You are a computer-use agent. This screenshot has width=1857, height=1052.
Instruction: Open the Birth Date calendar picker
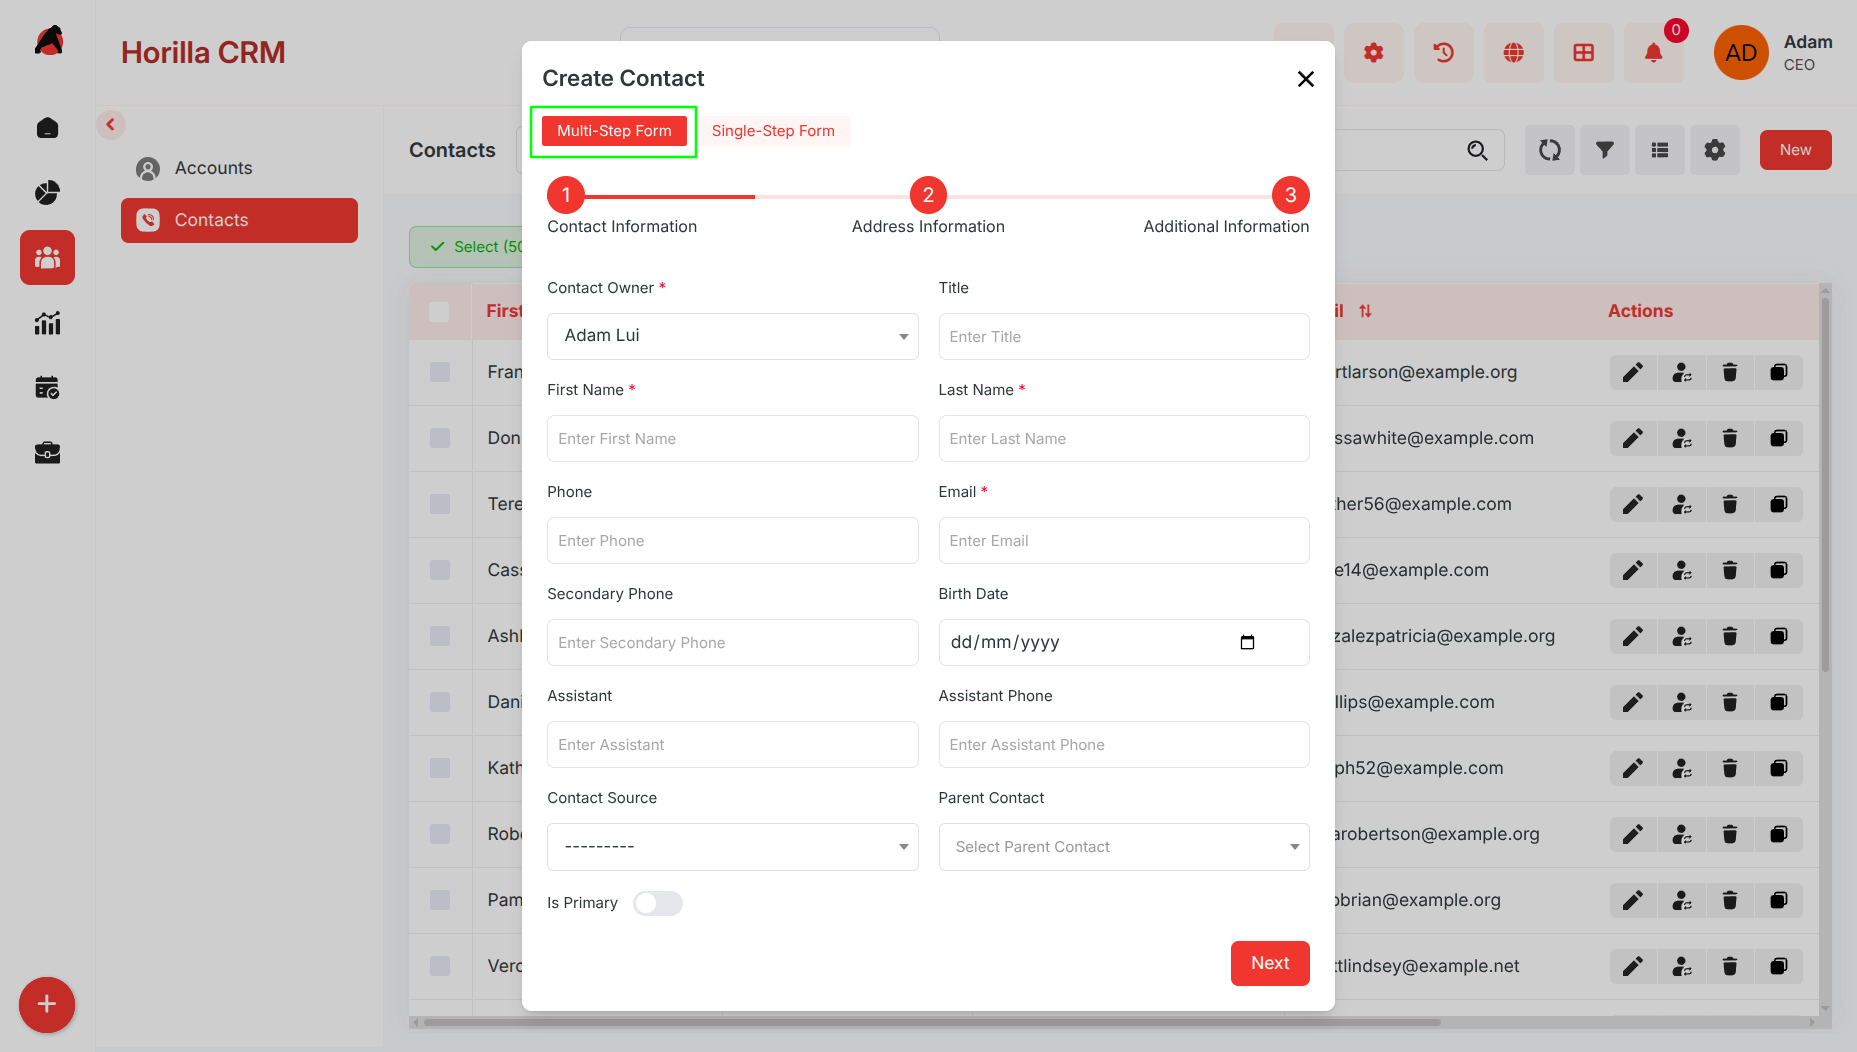tap(1247, 642)
